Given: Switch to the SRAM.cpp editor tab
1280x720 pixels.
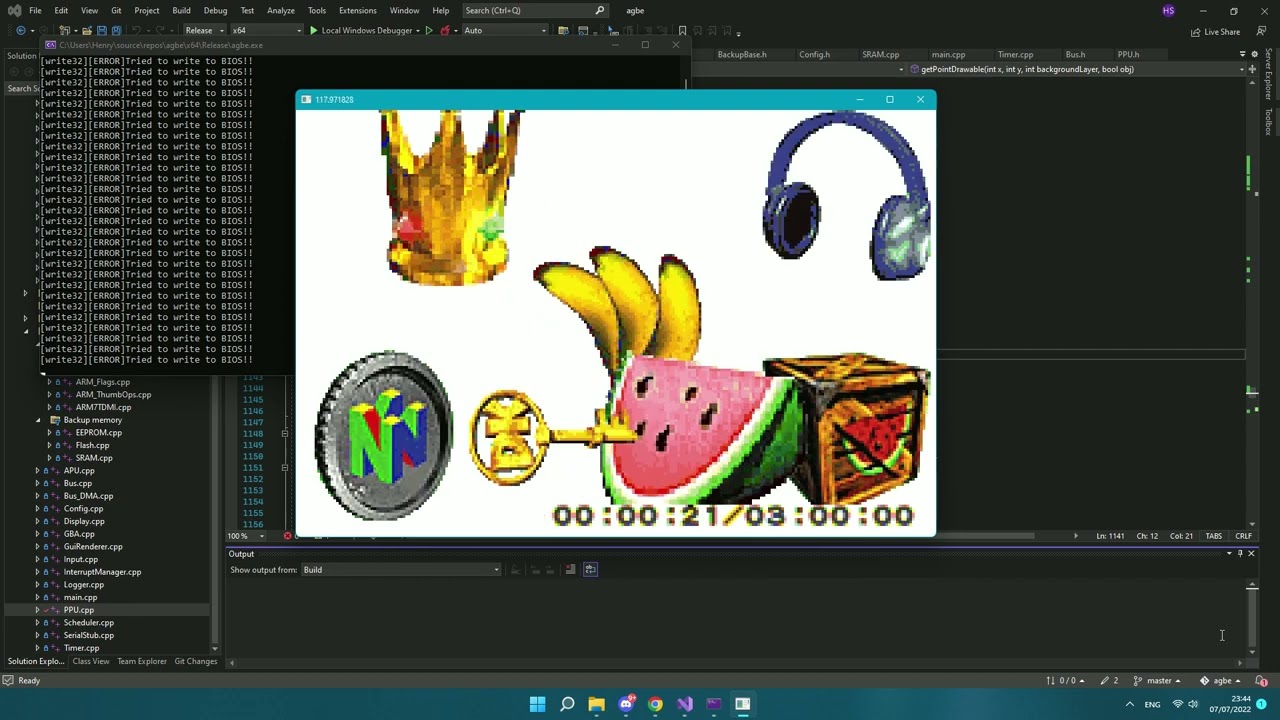Looking at the screenshot, I should coord(880,54).
